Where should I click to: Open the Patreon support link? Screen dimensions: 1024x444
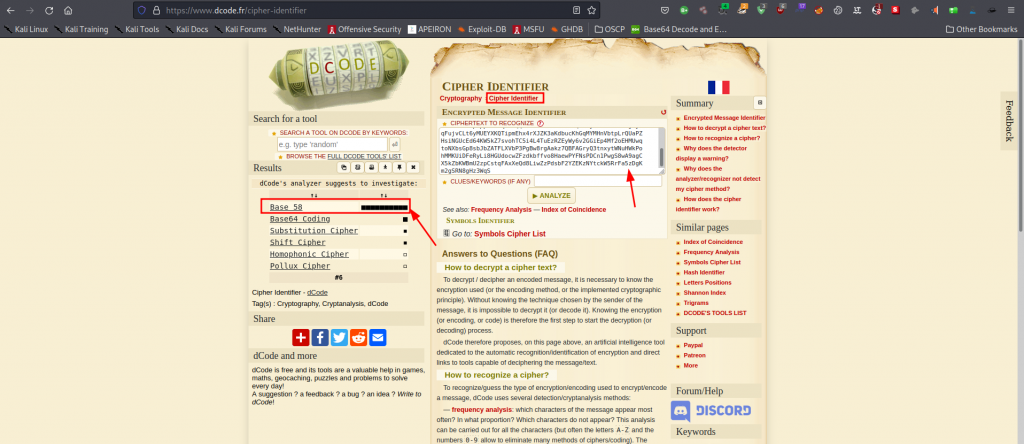[x=694, y=355]
